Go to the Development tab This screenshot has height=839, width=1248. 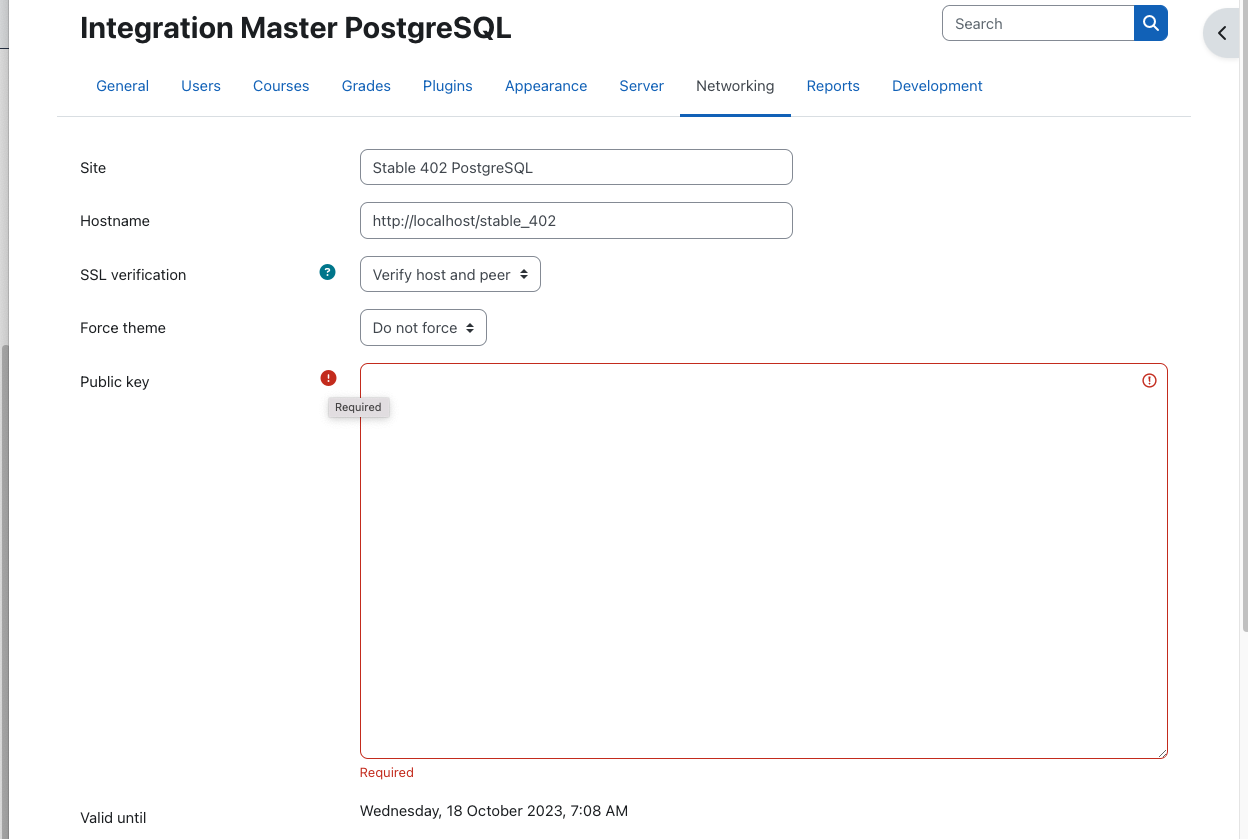coord(937,86)
